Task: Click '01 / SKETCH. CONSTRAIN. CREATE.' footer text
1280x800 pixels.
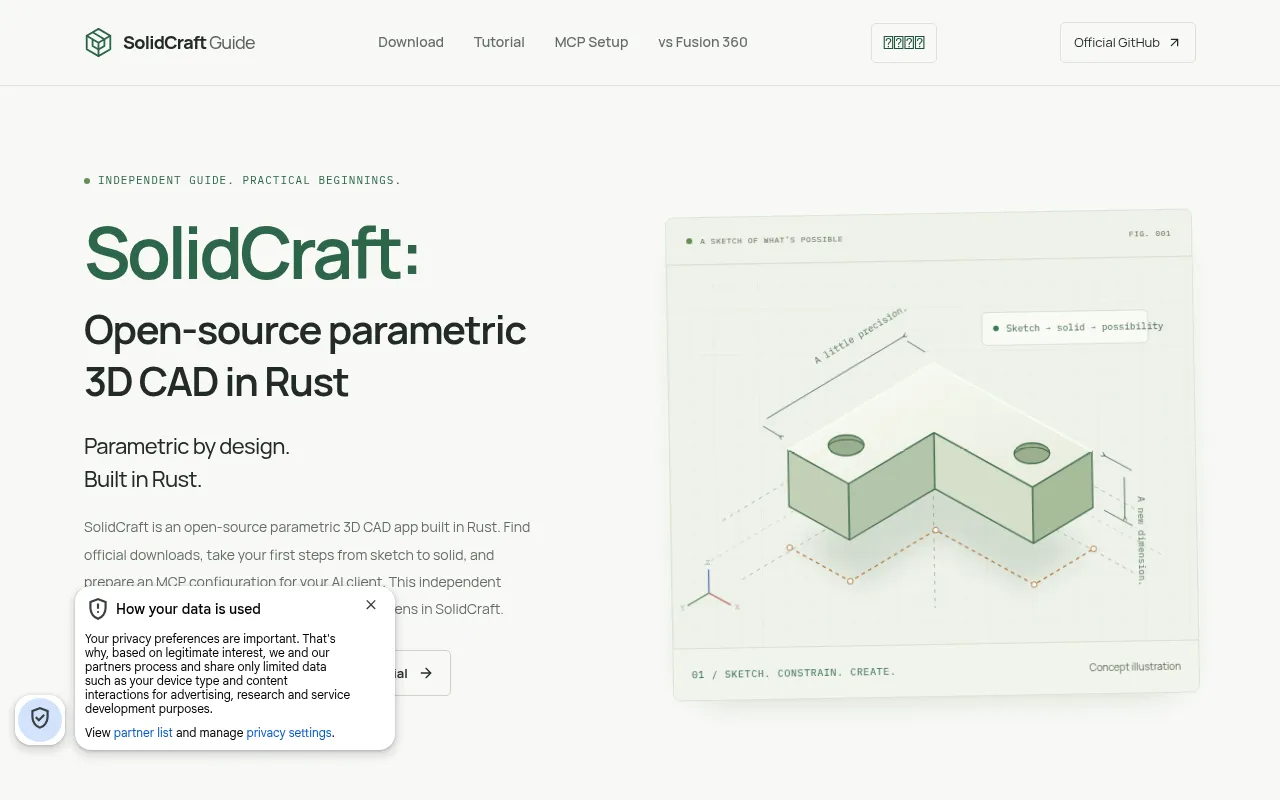Action: [794, 673]
